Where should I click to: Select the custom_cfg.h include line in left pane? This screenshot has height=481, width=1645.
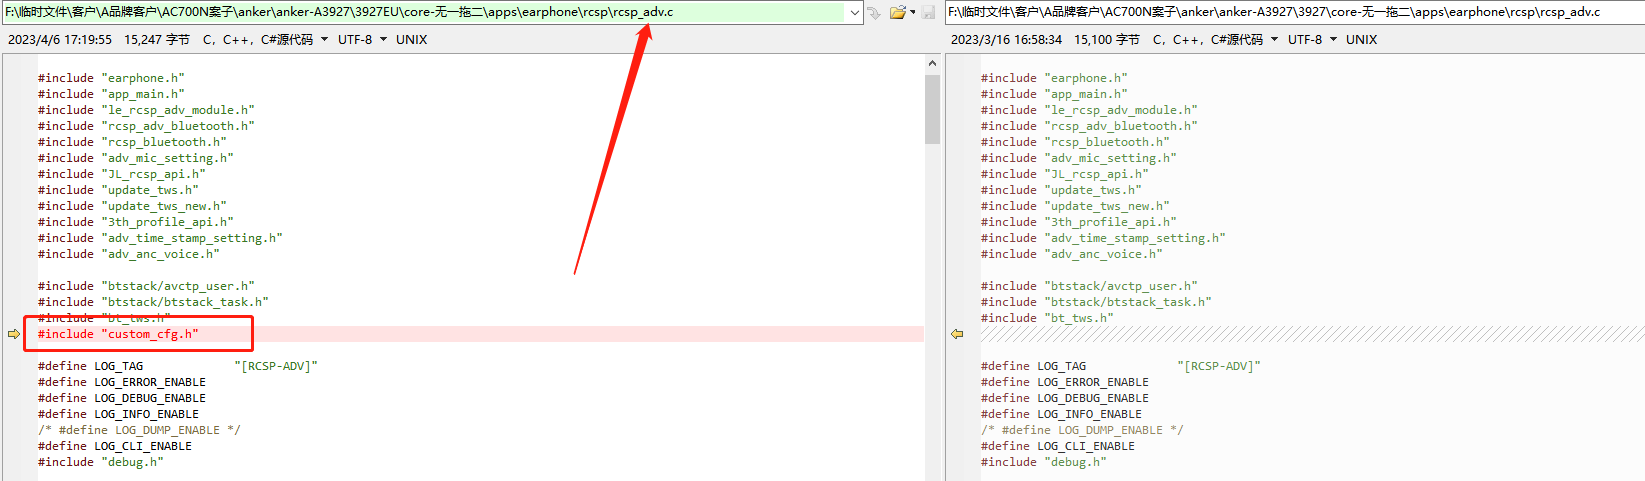118,334
